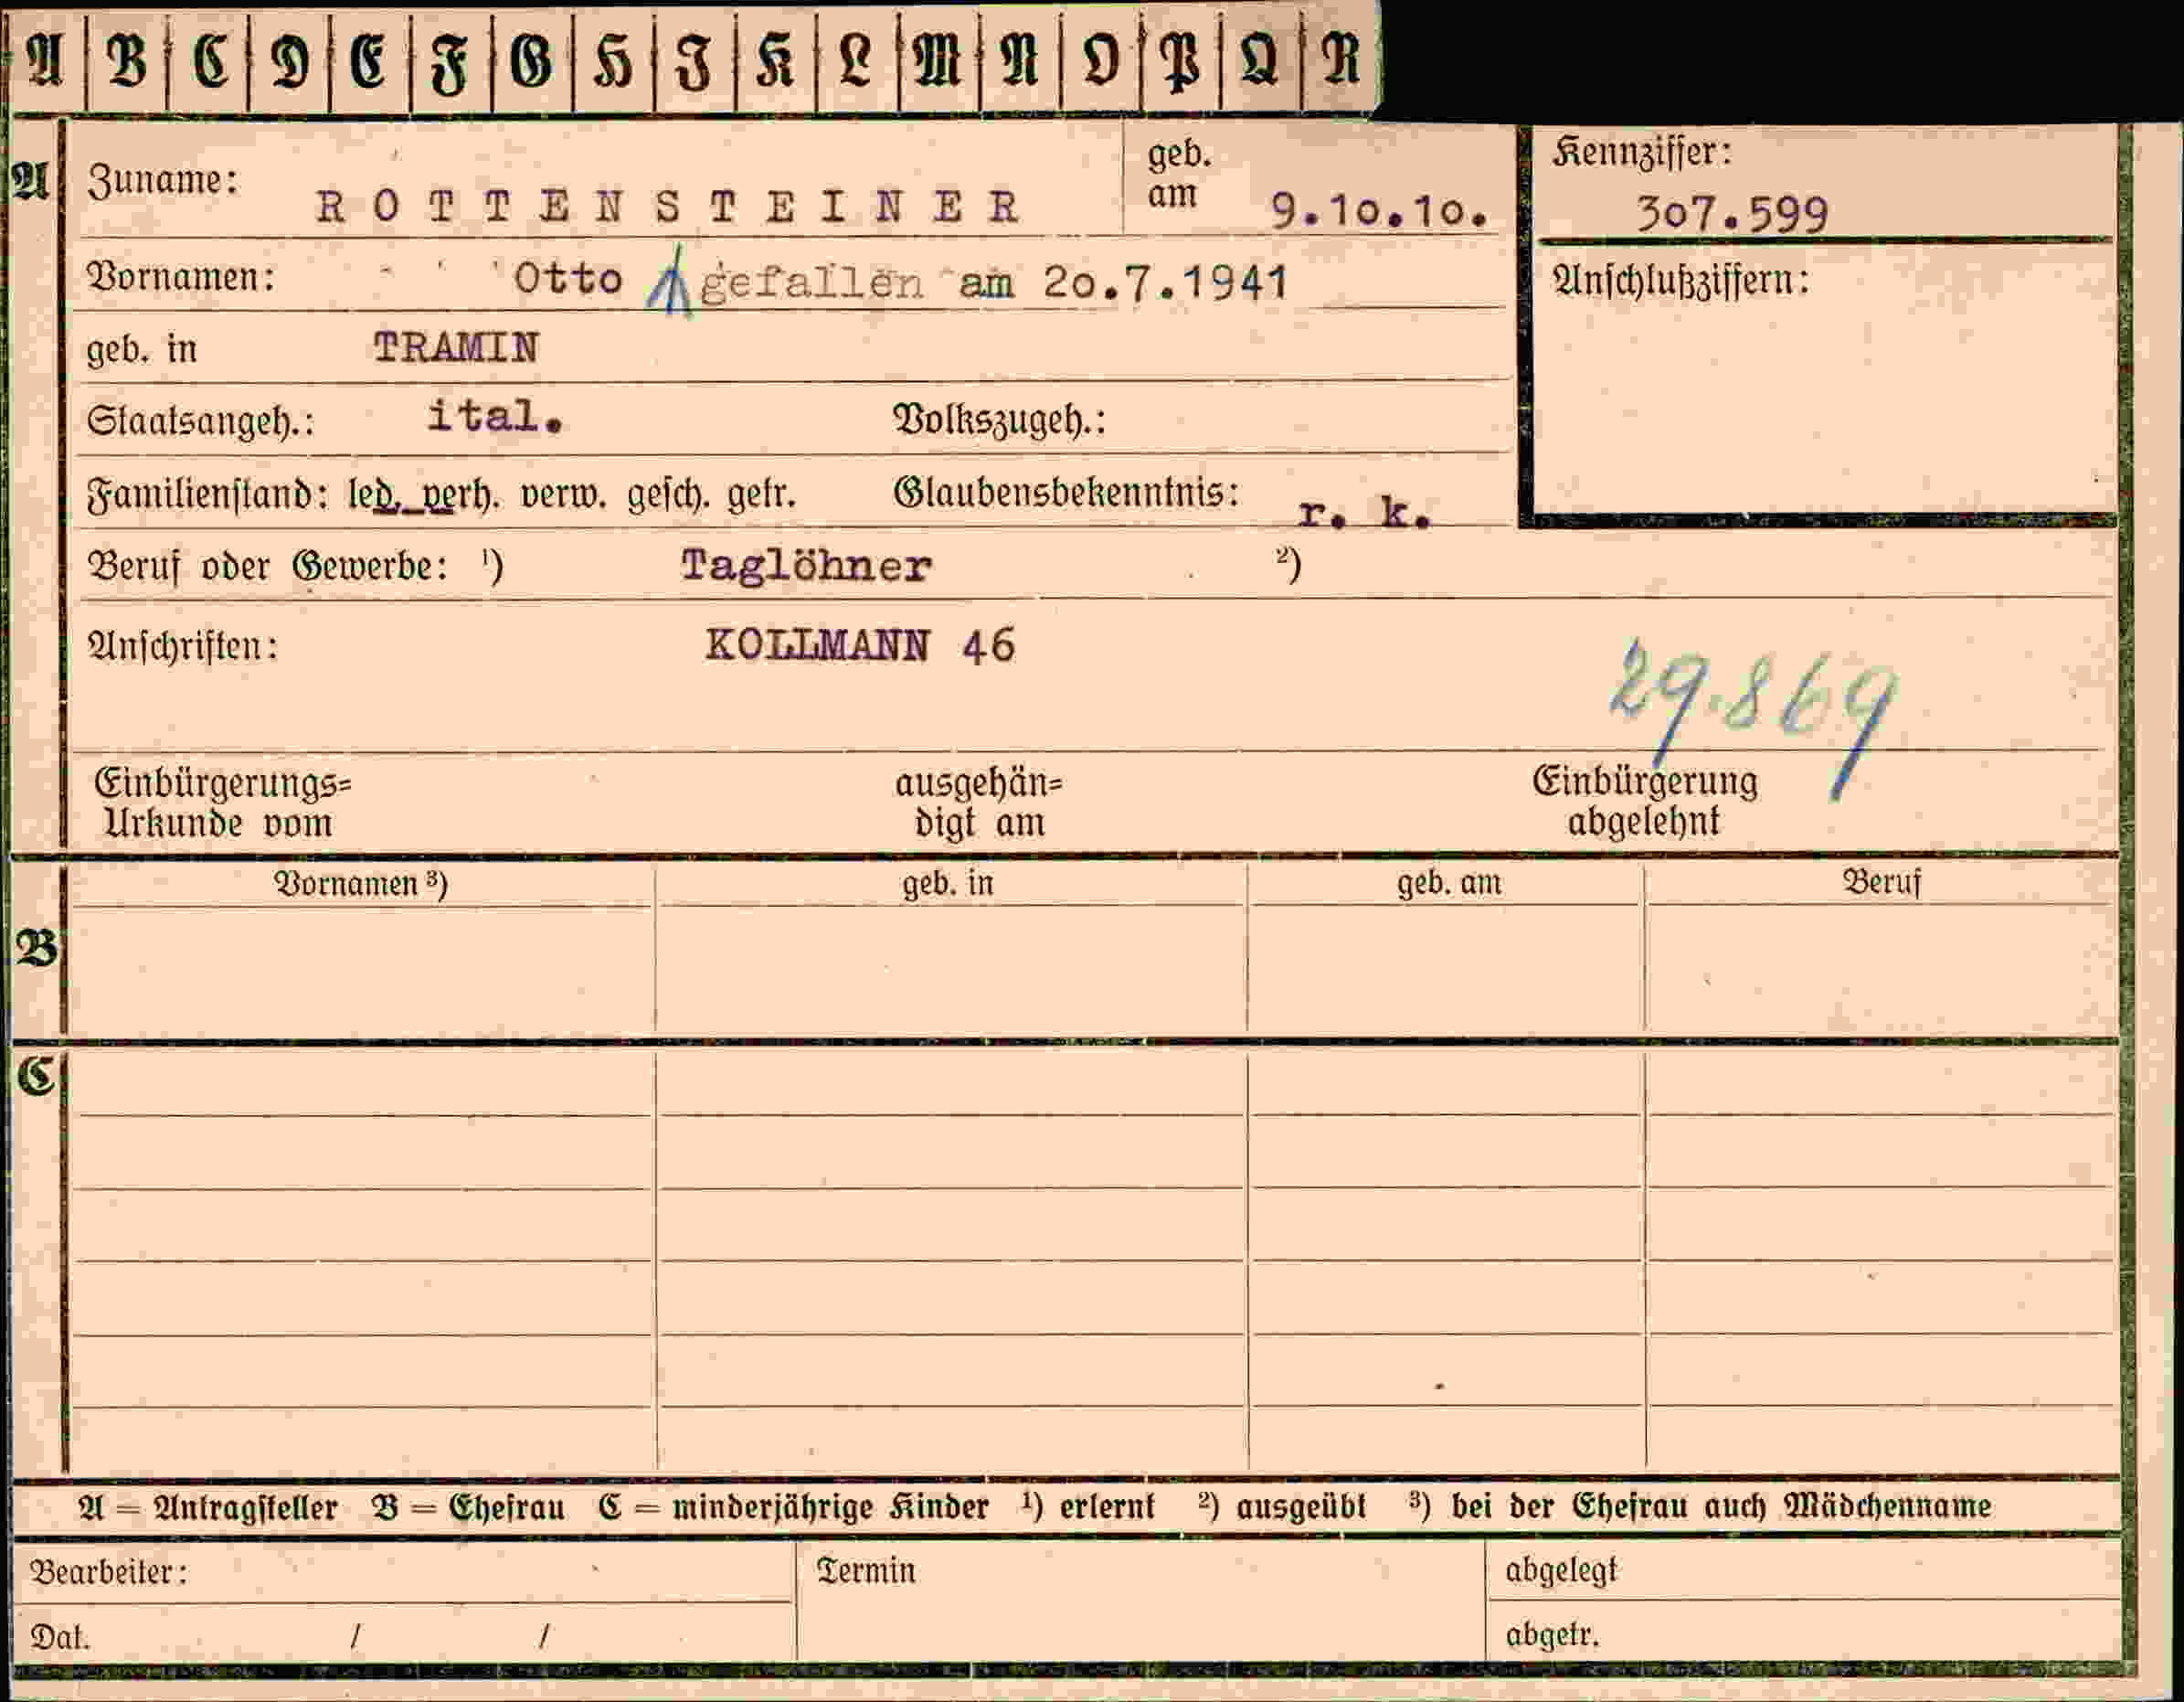Click the section C marker on the left edge
This screenshot has height=1702, width=2184.
(37, 1075)
